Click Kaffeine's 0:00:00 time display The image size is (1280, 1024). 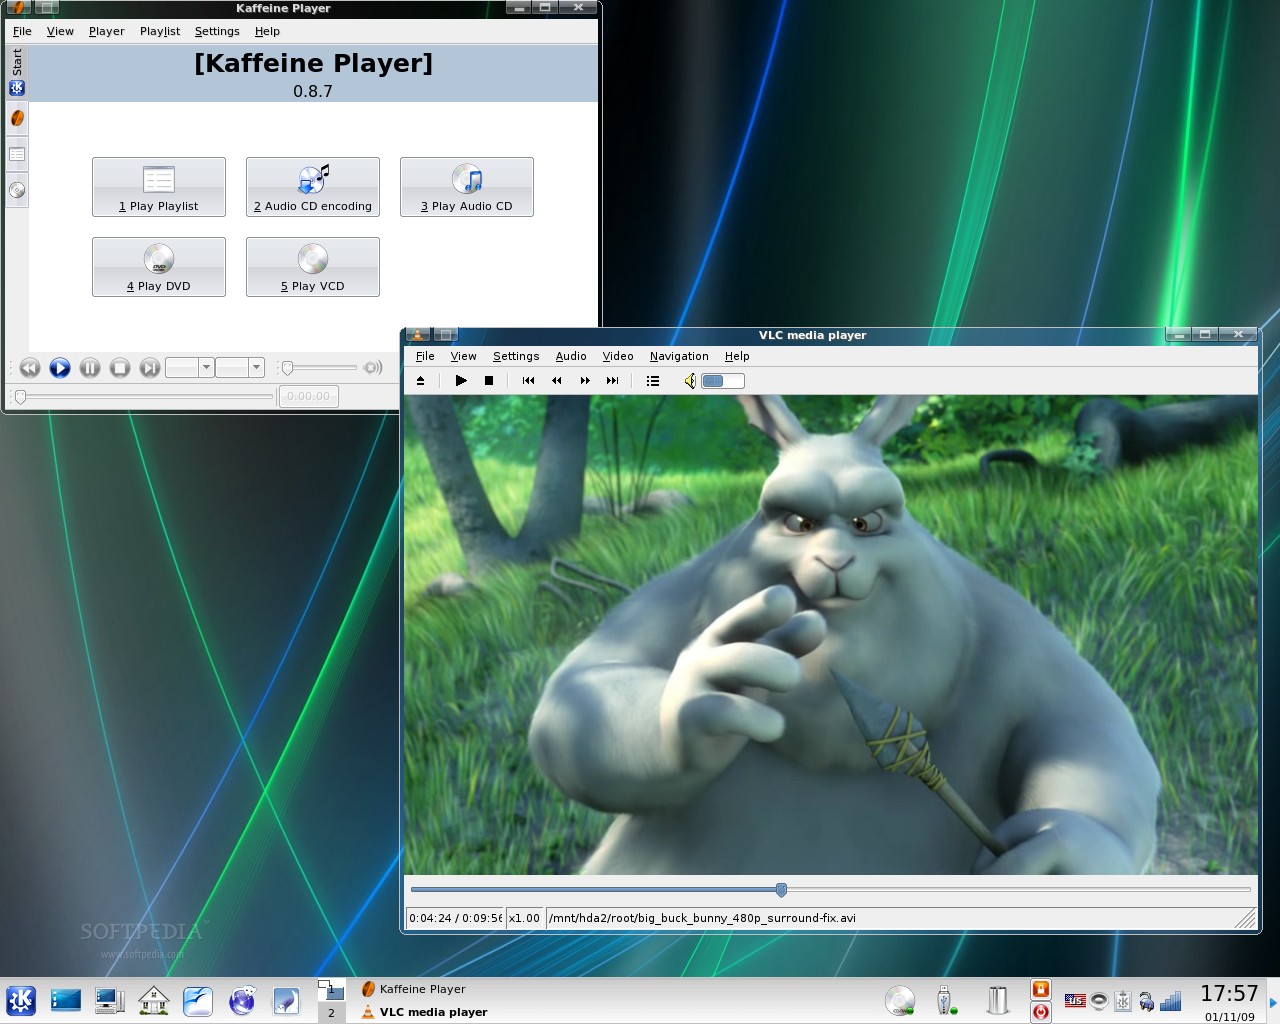tap(308, 397)
